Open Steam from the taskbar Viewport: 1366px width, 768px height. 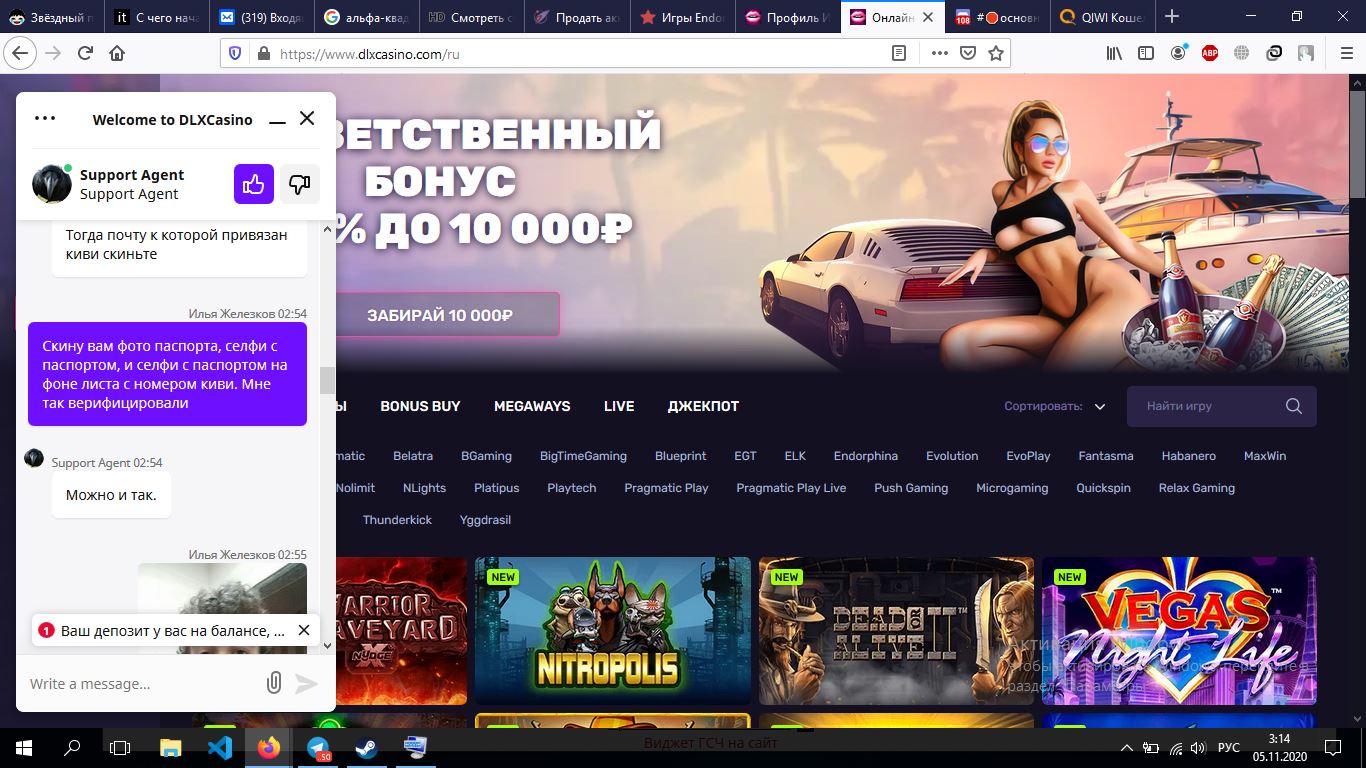pos(366,748)
